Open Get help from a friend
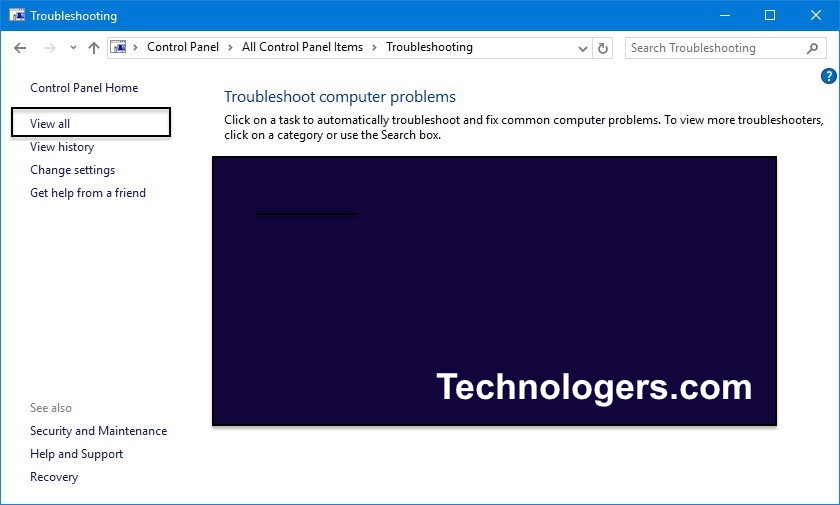Viewport: 840px width, 505px height. tap(88, 193)
